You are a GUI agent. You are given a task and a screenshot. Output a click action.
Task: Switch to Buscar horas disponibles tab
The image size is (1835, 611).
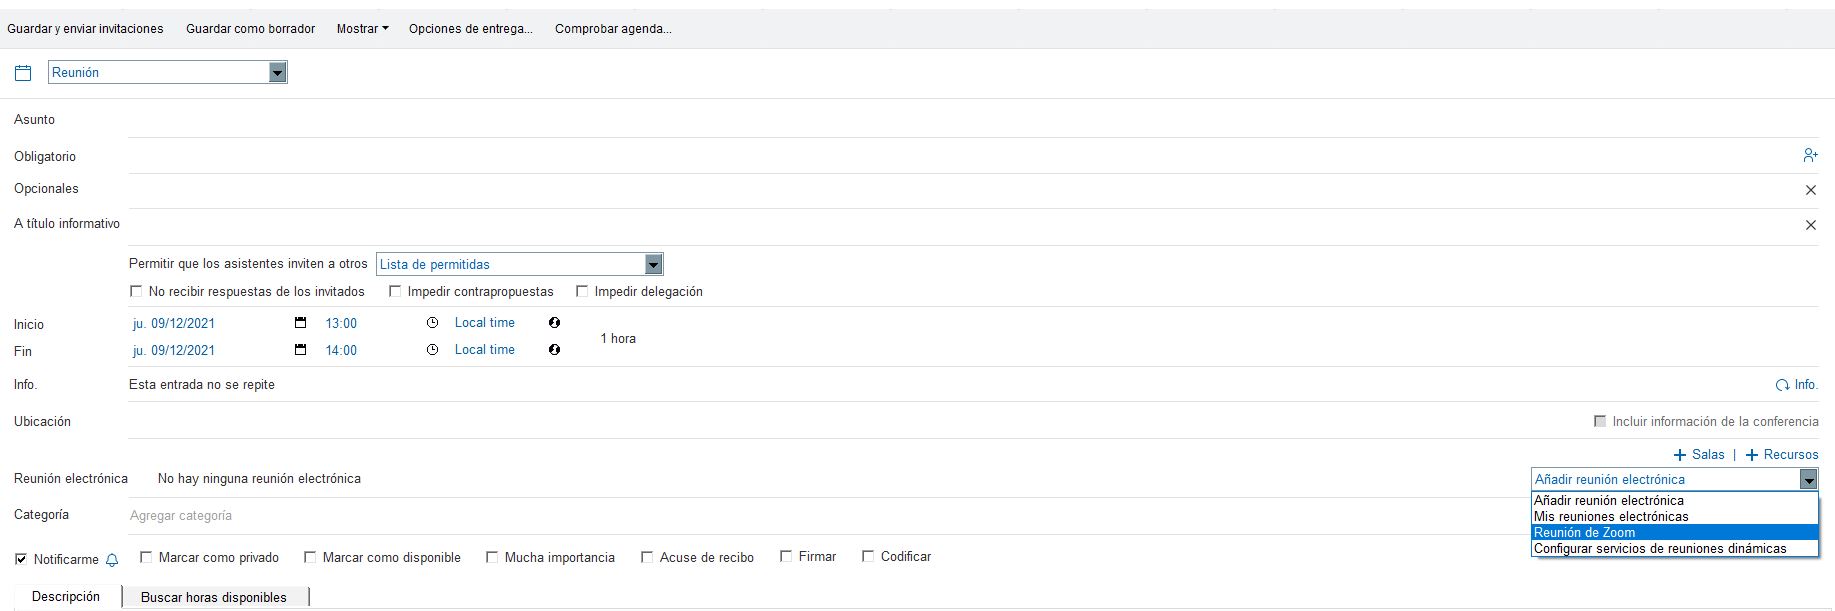point(214,597)
